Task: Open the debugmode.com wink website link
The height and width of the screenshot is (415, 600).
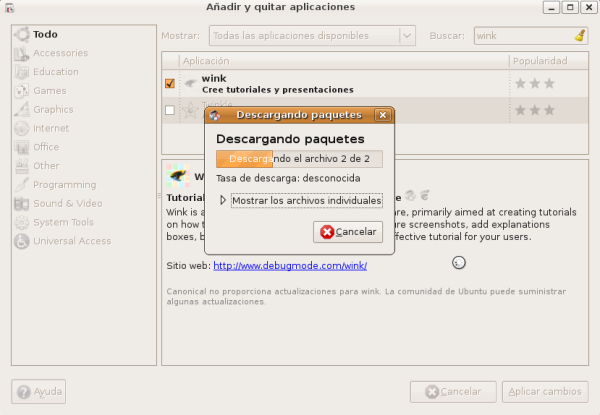Action: [291, 266]
